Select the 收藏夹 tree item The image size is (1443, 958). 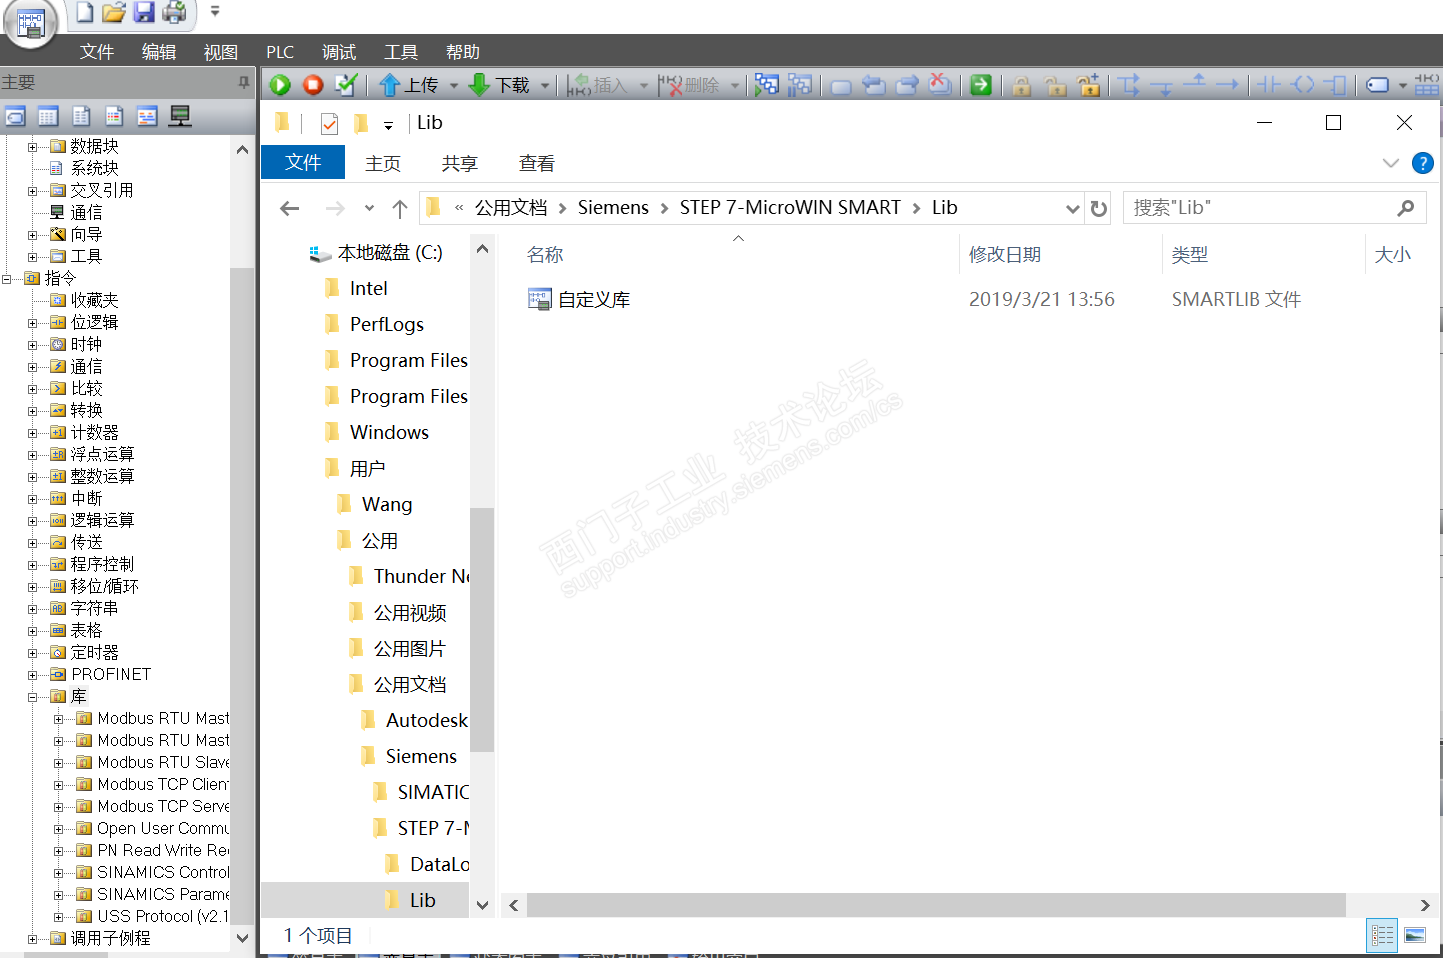click(x=94, y=300)
